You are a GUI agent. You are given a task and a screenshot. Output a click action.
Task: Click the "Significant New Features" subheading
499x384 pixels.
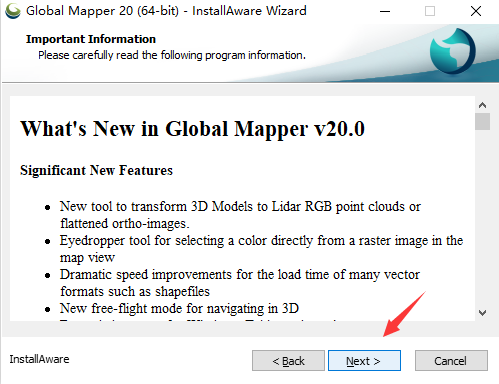96,170
